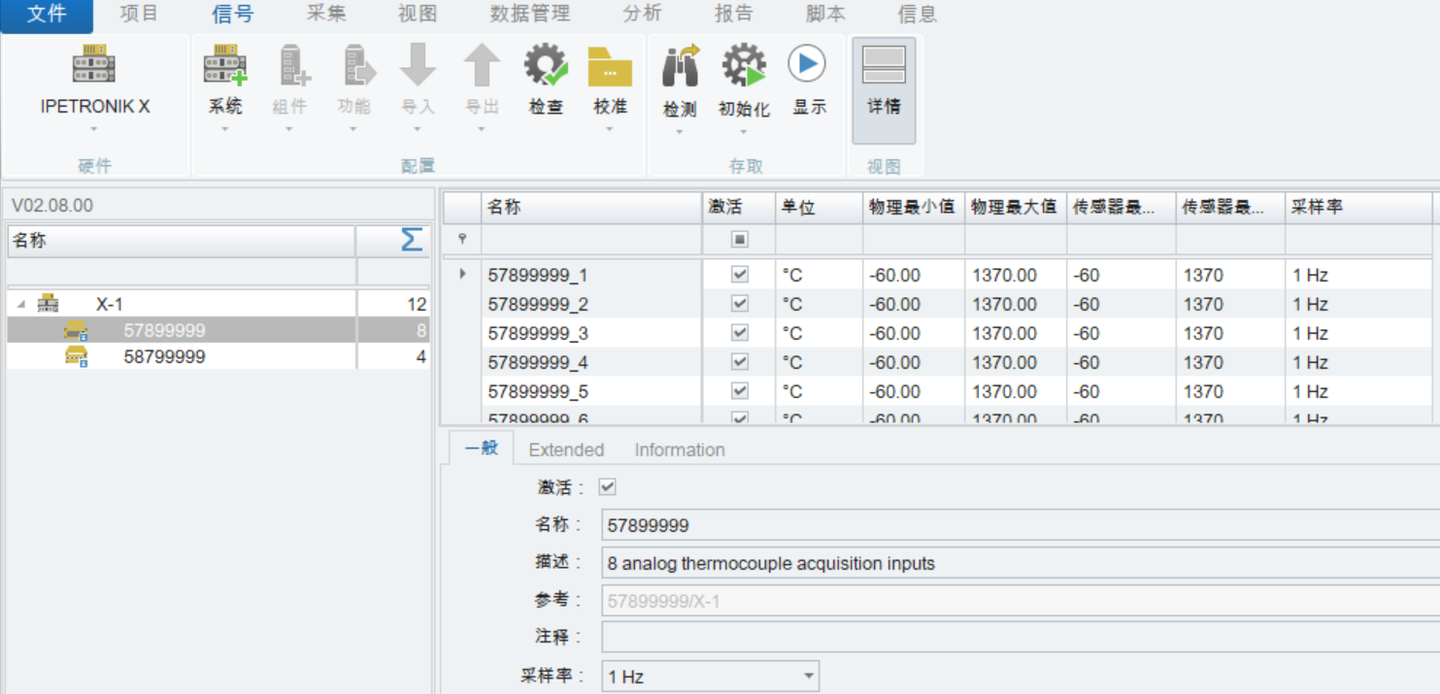Toggle the 激活 column header checkbox

click(736, 239)
